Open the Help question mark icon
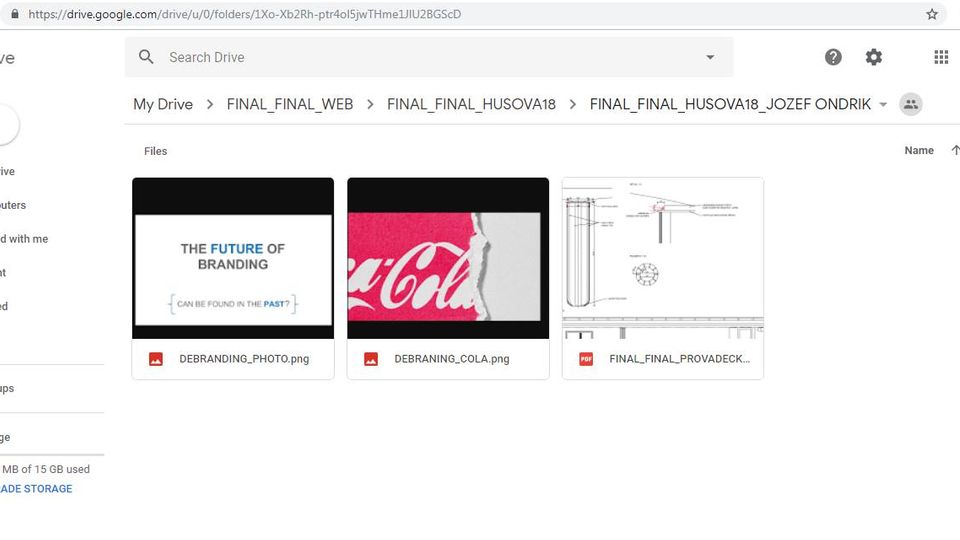The width and height of the screenshot is (960, 540). (833, 57)
